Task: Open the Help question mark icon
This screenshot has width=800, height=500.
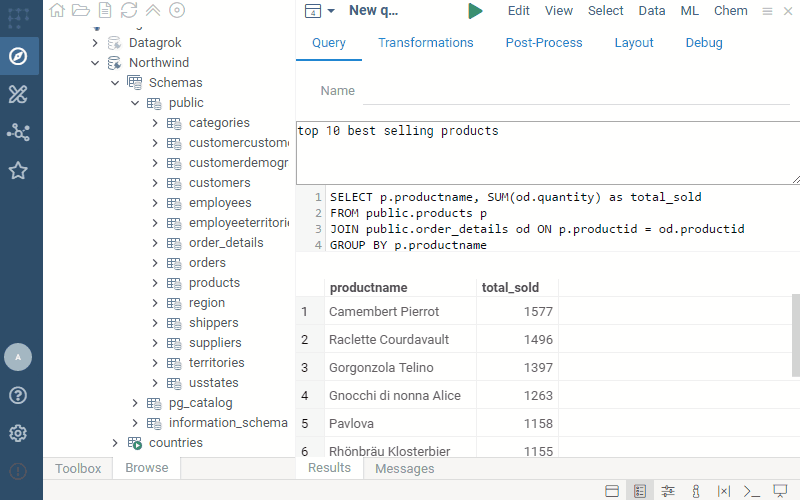Action: pyautogui.click(x=18, y=395)
